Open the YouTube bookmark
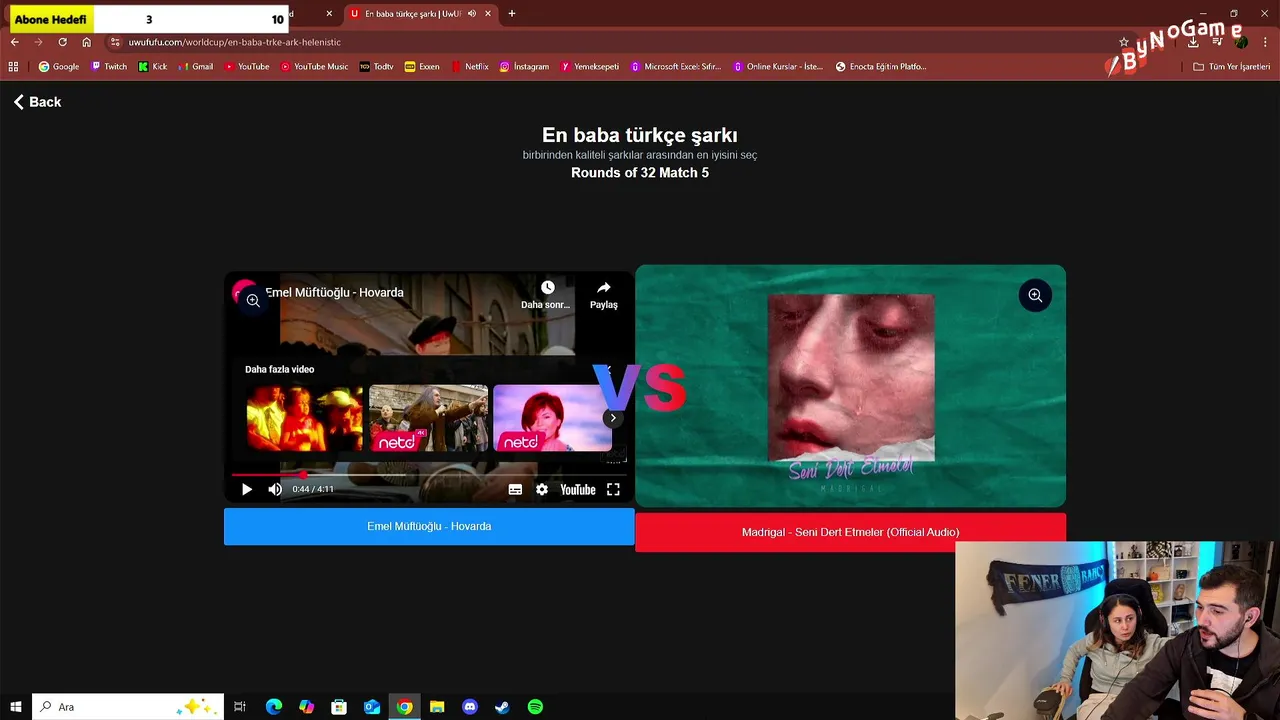The height and width of the screenshot is (720, 1280). click(x=247, y=67)
